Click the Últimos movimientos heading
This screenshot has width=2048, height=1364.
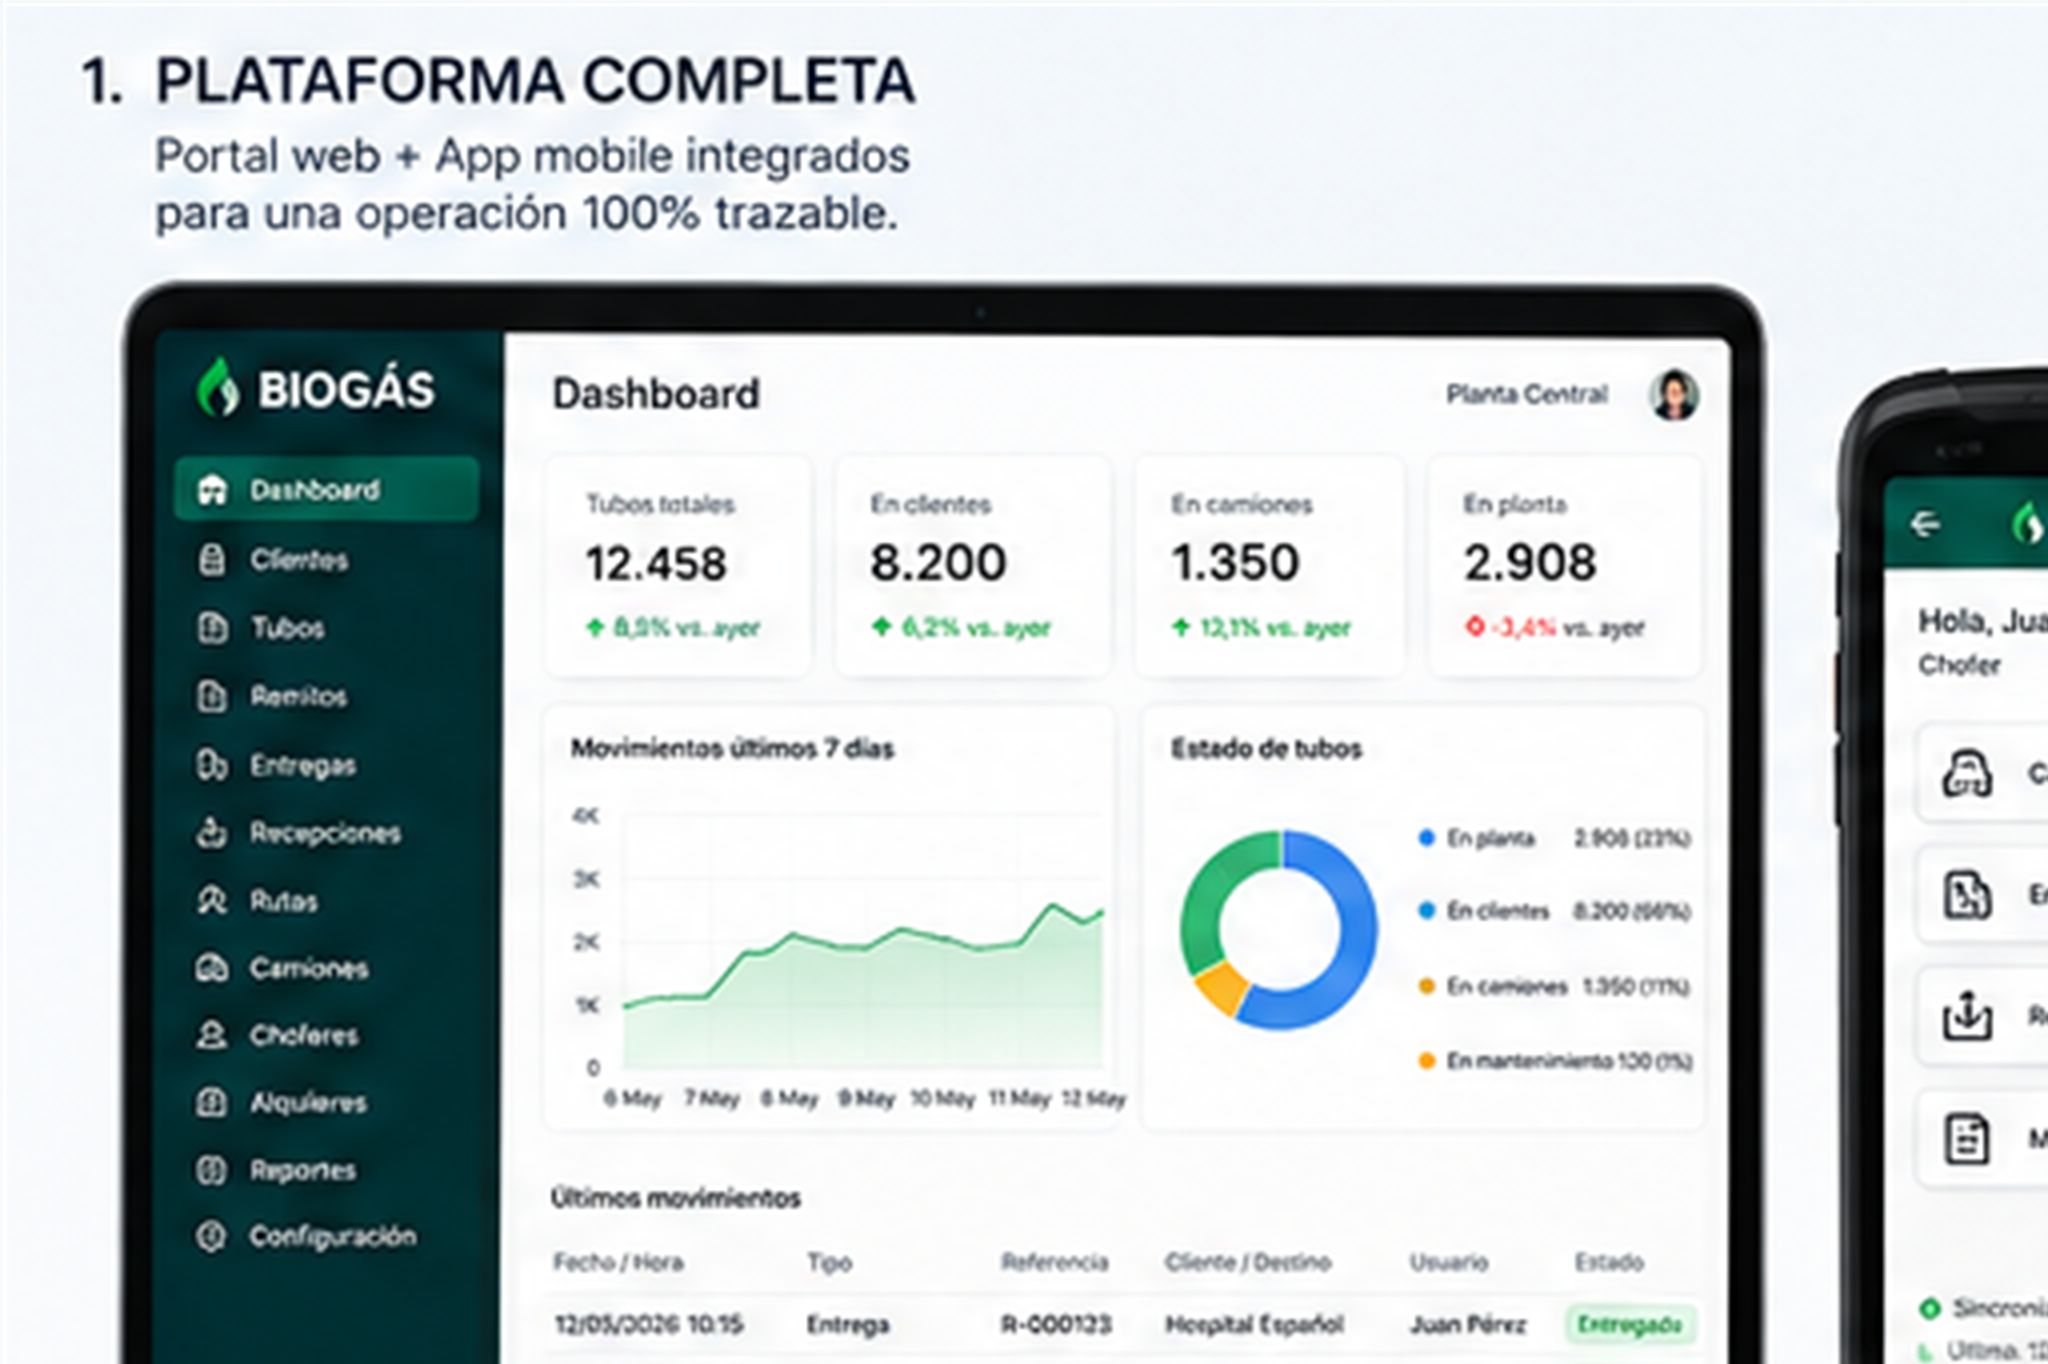(x=676, y=1198)
